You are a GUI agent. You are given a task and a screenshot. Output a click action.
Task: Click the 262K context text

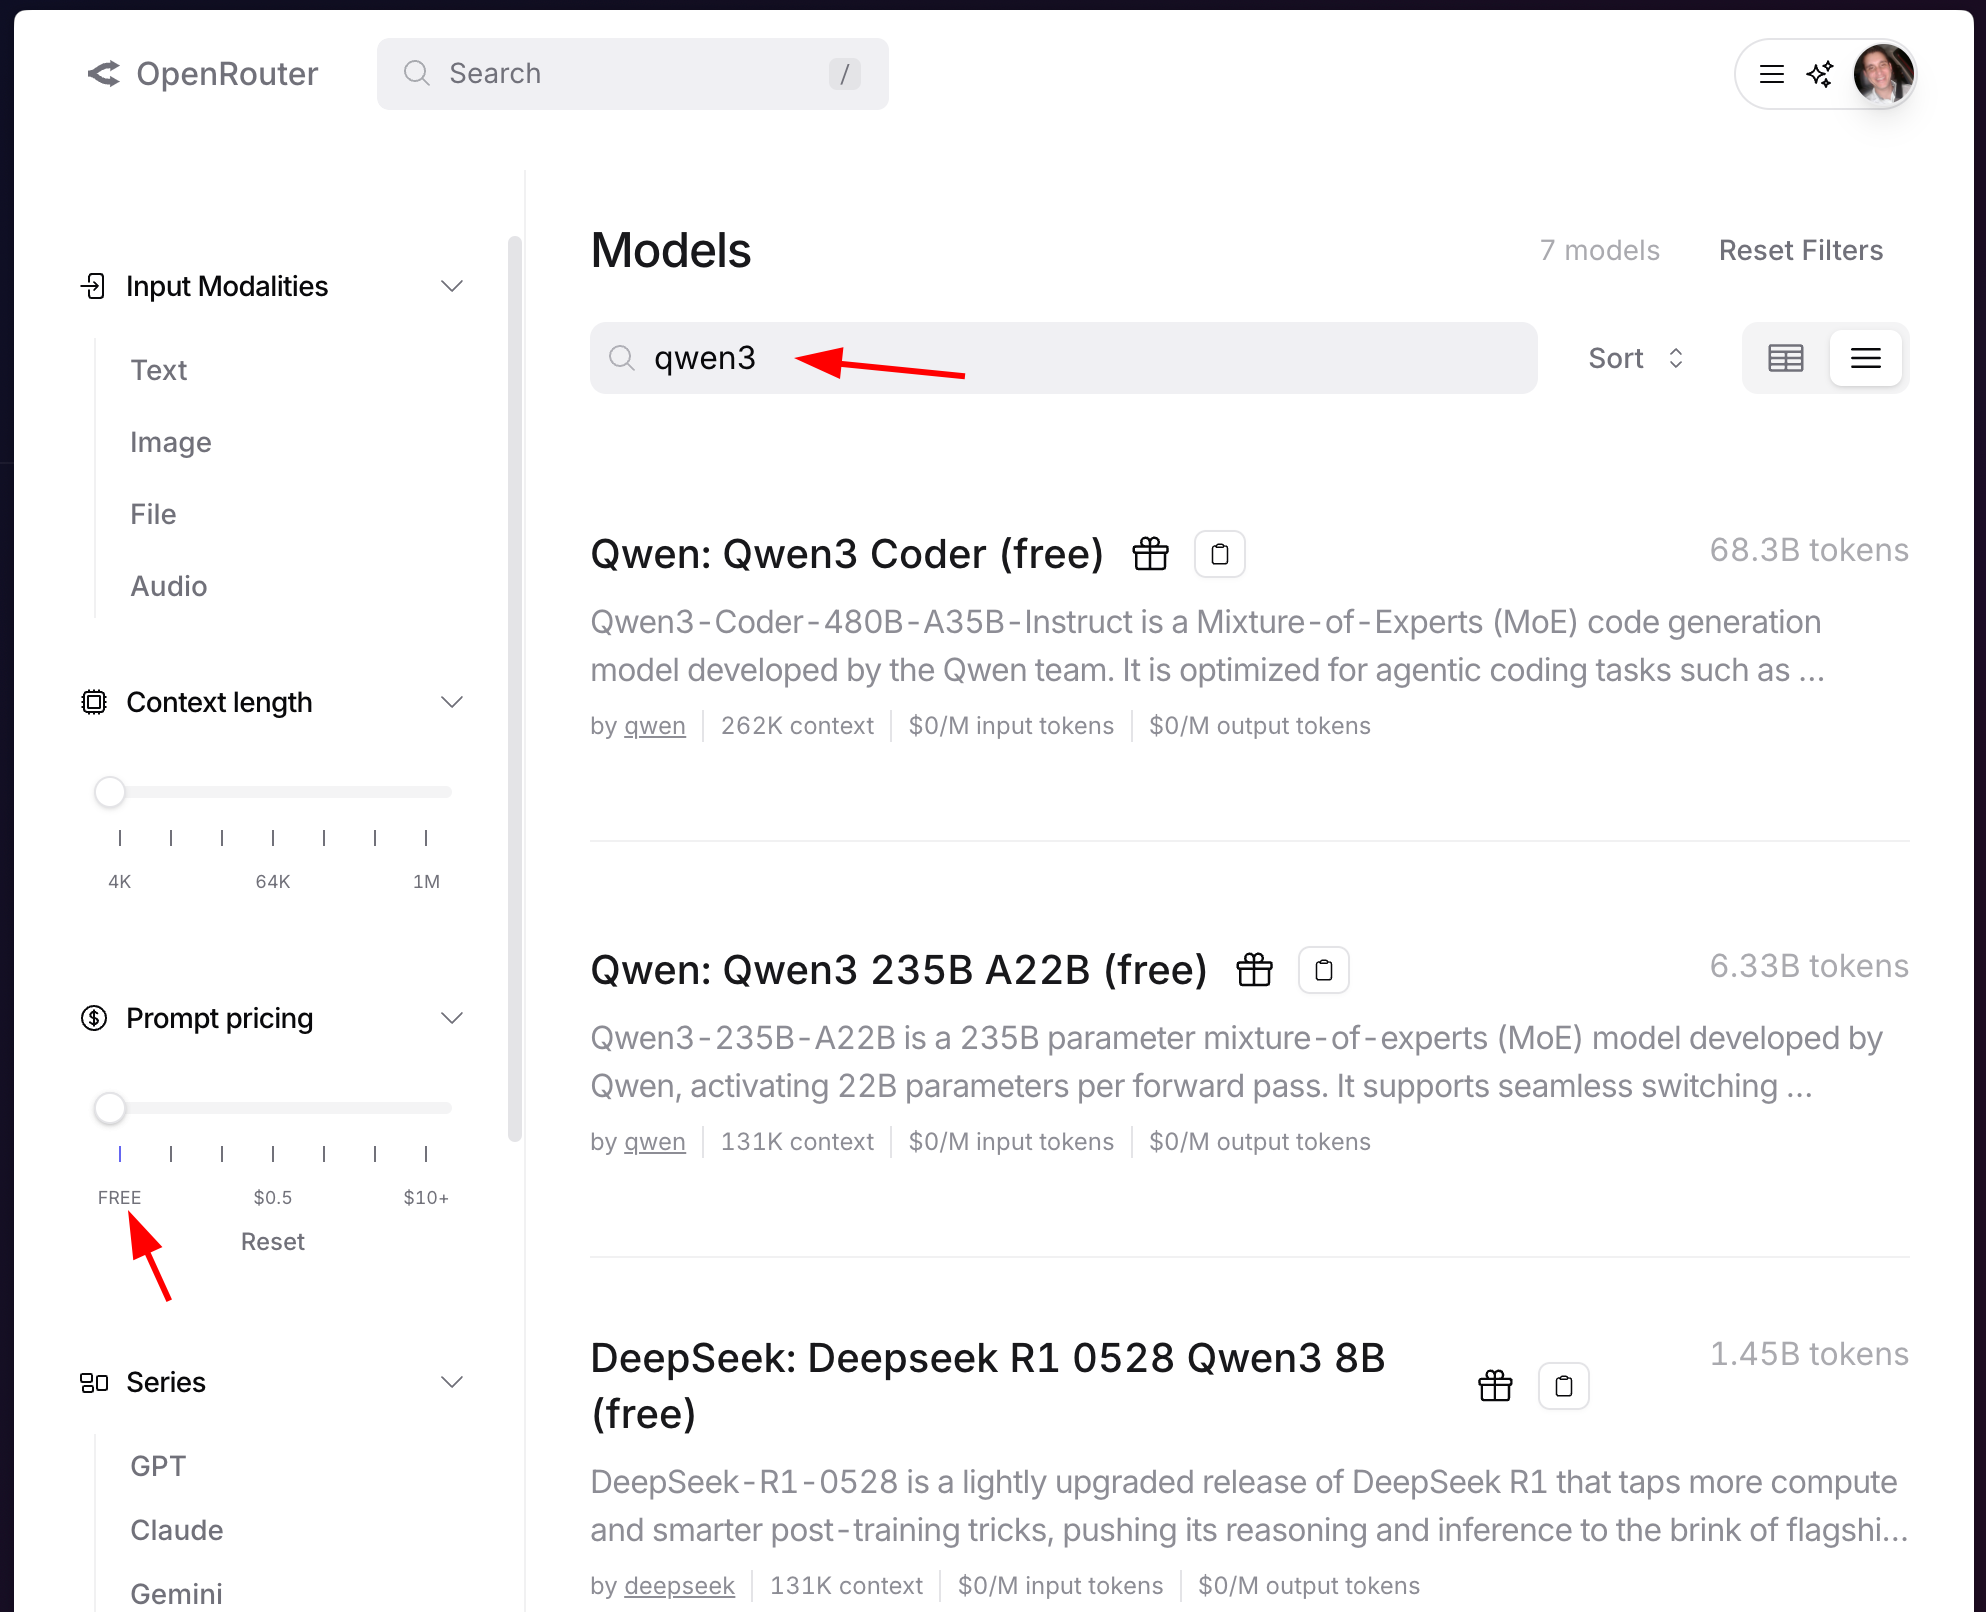coord(797,726)
